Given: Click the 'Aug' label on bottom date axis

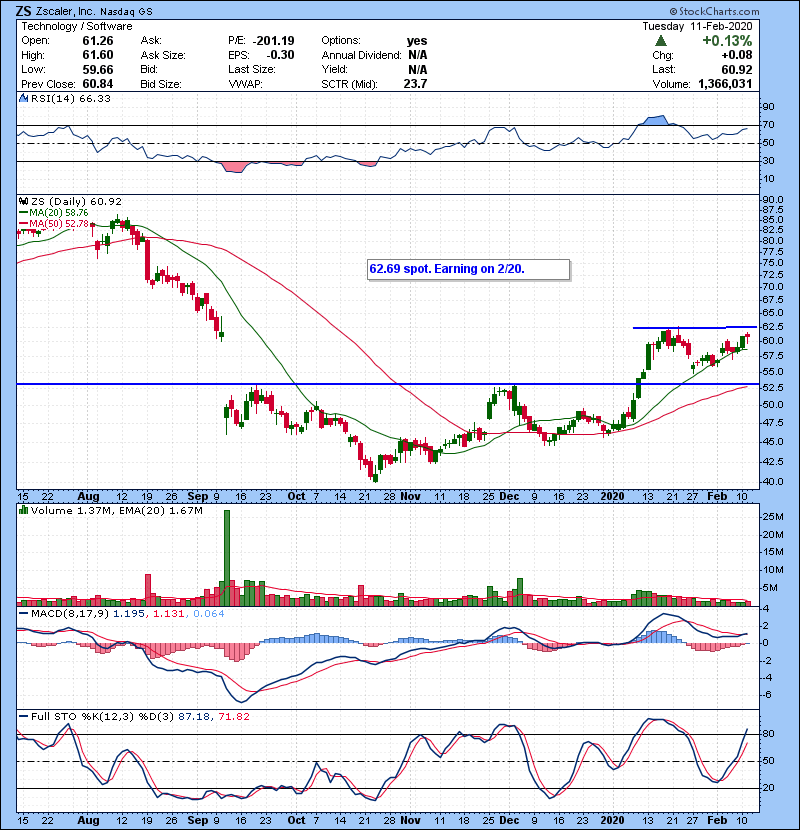Looking at the screenshot, I should click(88, 820).
